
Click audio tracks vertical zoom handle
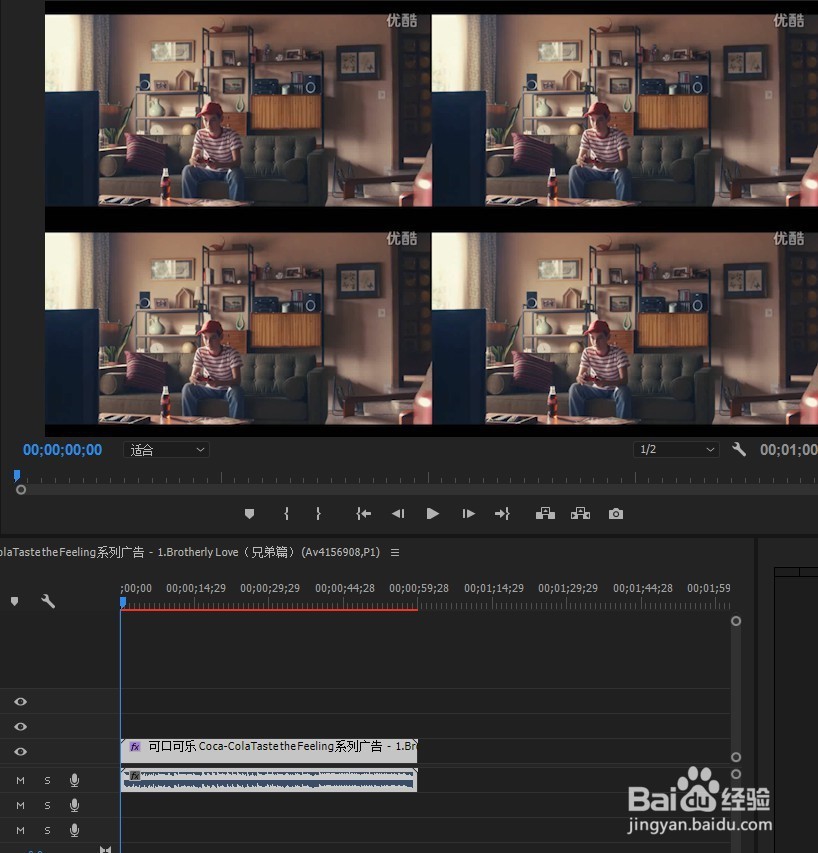tap(736, 774)
